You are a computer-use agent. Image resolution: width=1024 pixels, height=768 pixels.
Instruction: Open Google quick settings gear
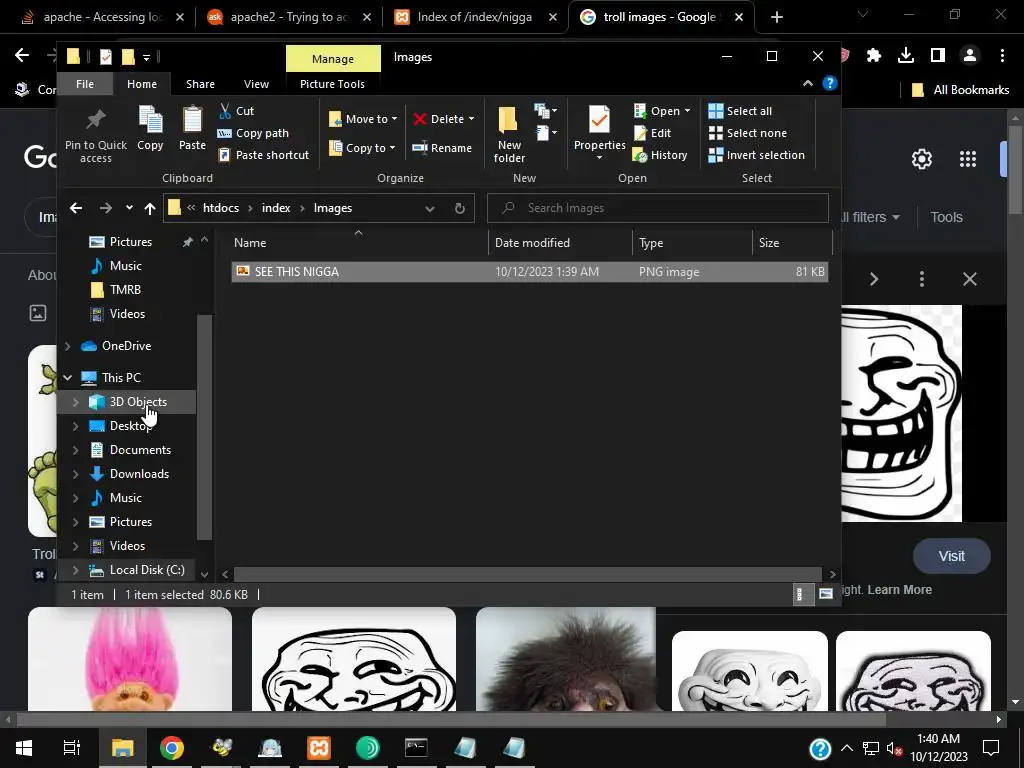[921, 159]
